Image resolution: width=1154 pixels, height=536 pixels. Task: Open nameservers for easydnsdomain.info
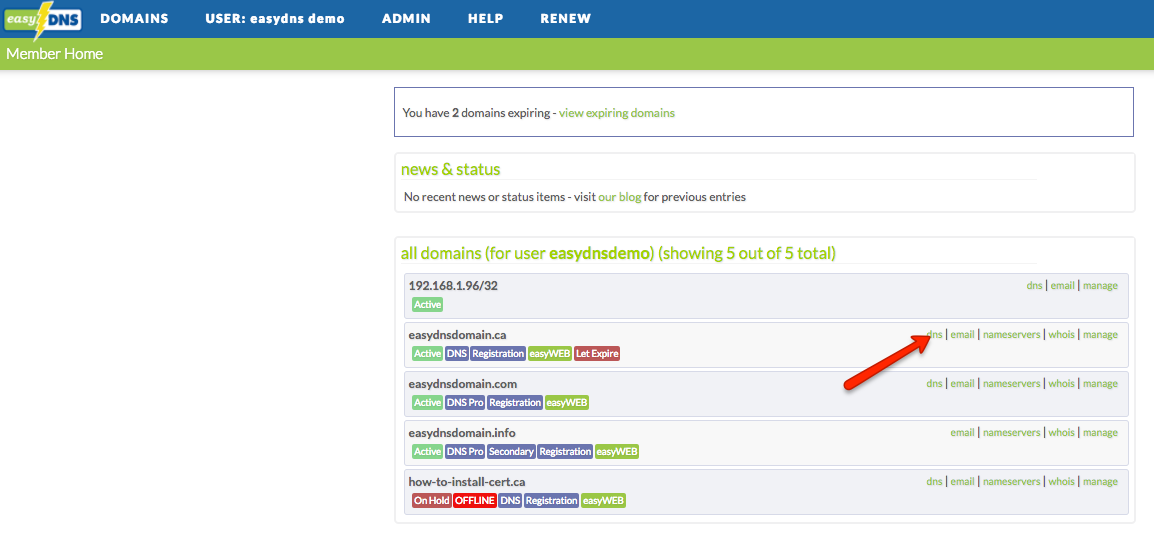click(x=1012, y=433)
